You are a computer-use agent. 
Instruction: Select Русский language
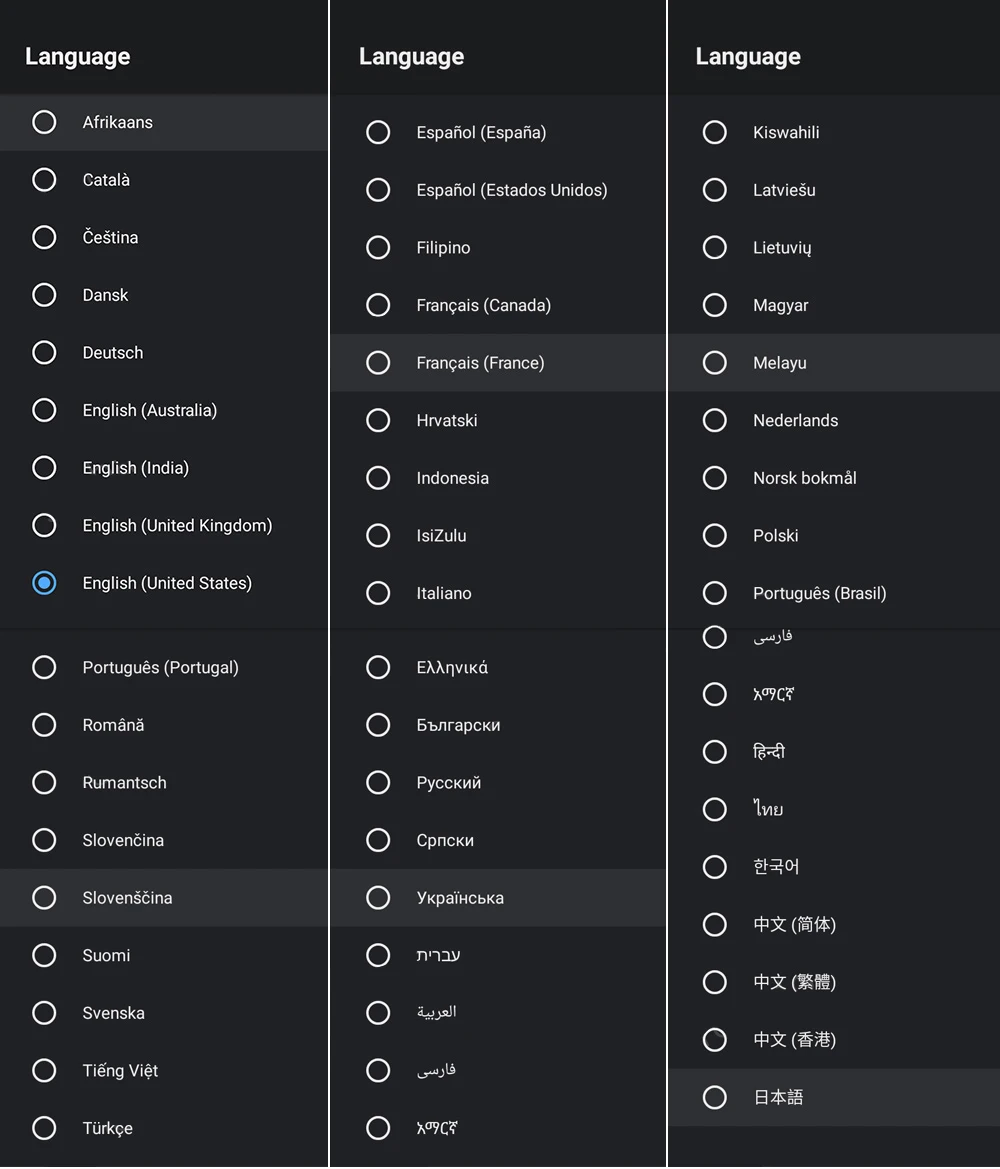coord(497,783)
